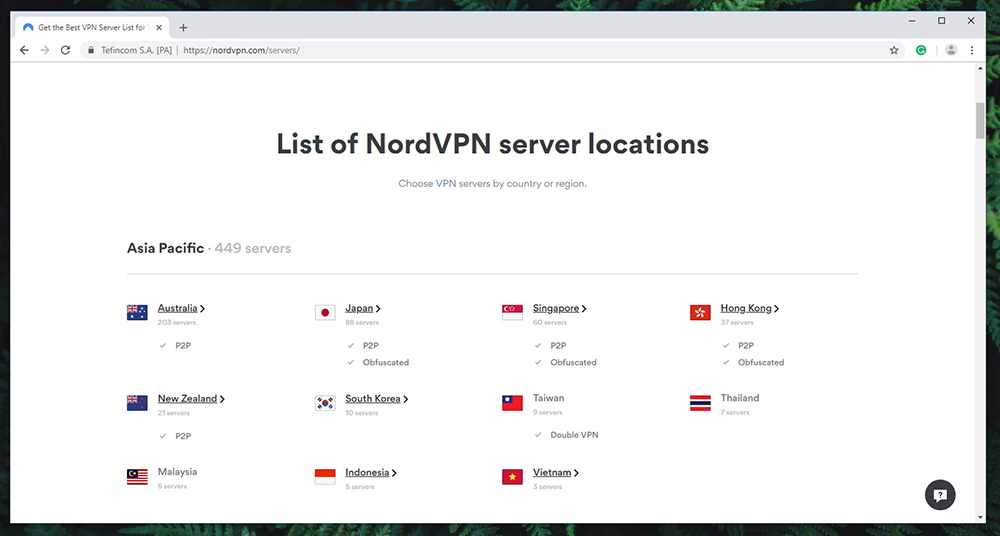
Task: Click the browser back arrow
Action: (24, 50)
